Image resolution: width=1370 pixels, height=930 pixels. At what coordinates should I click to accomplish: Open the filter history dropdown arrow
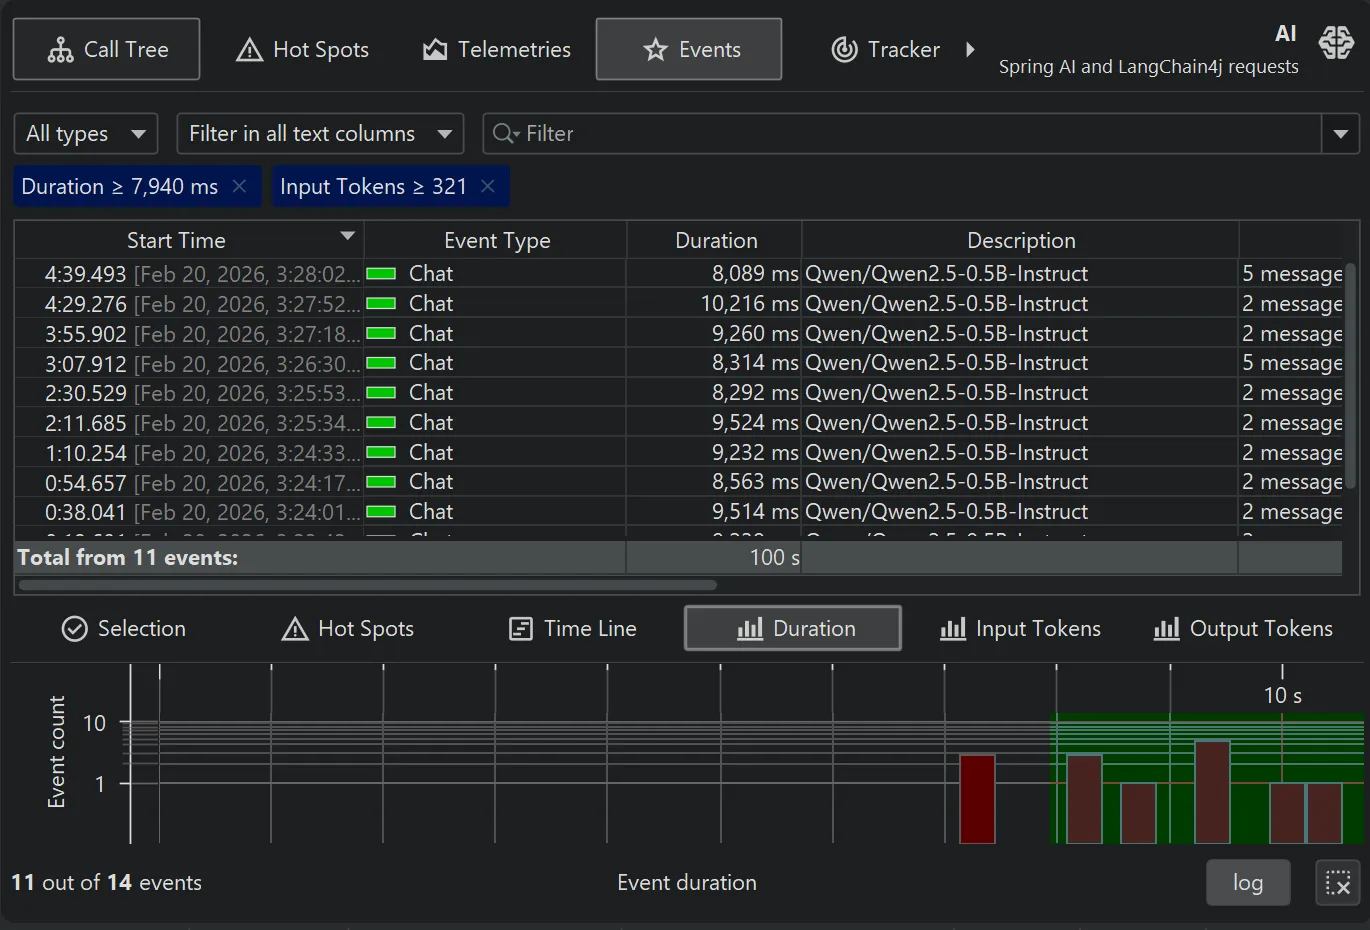(1340, 133)
